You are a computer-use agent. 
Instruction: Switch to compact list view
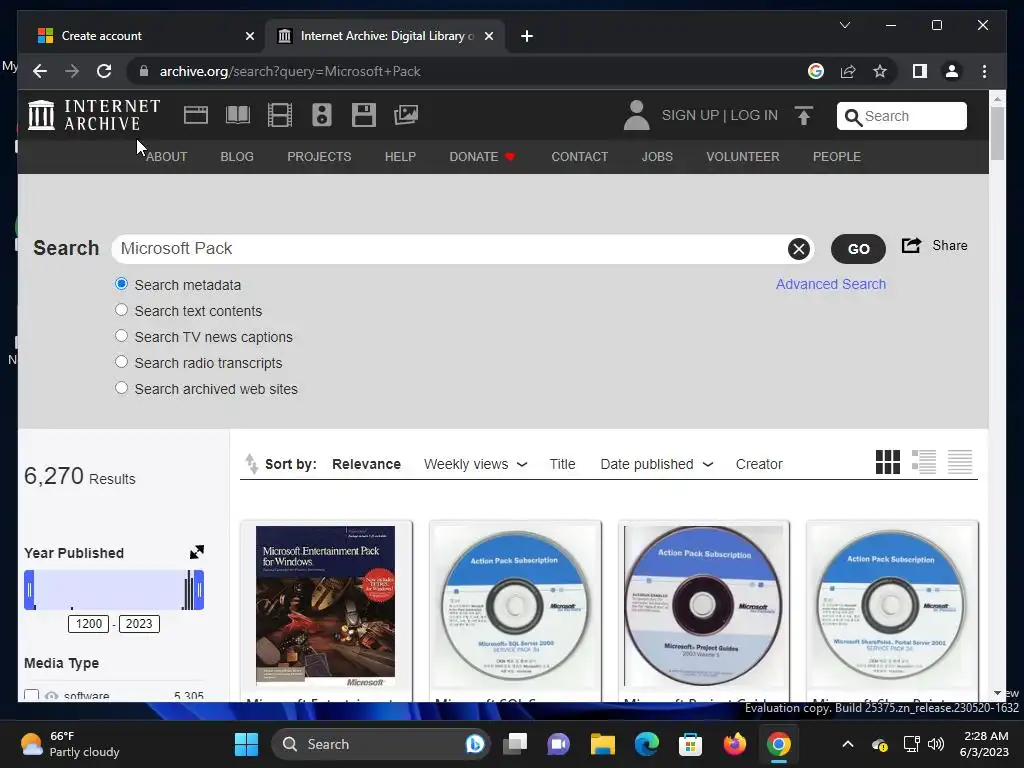point(960,462)
